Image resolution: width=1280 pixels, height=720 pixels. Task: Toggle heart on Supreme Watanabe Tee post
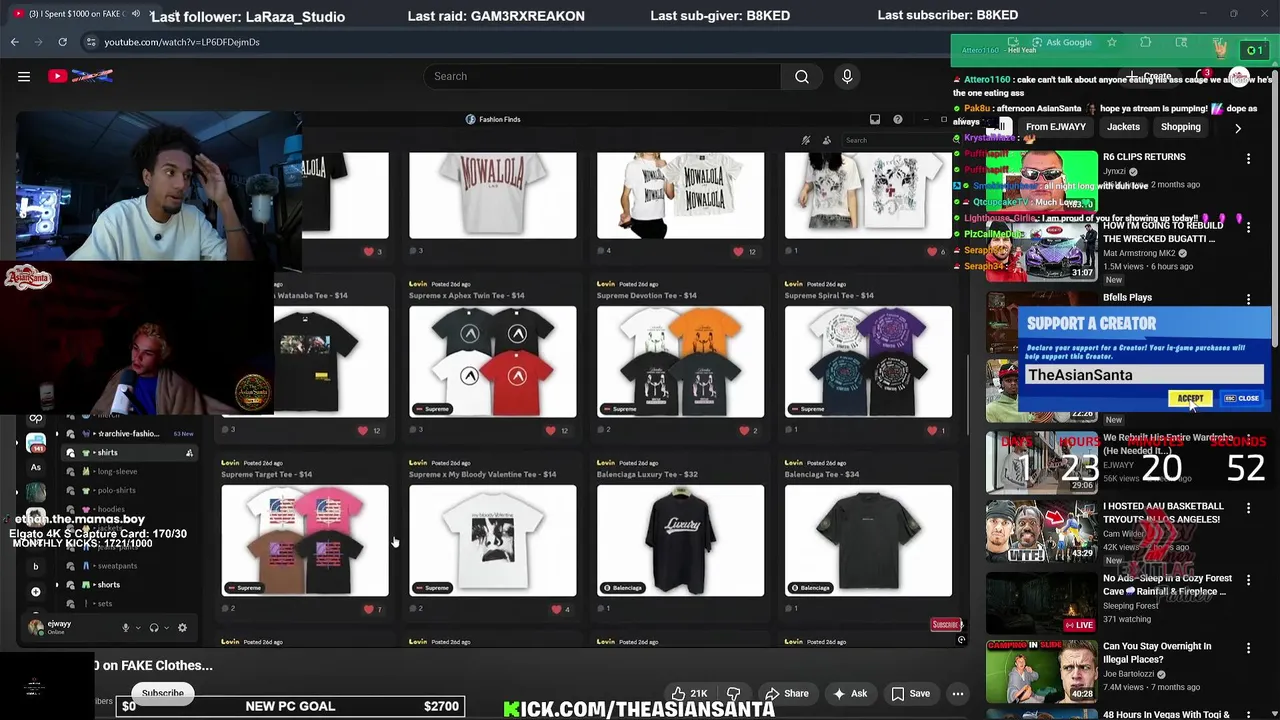coord(363,430)
